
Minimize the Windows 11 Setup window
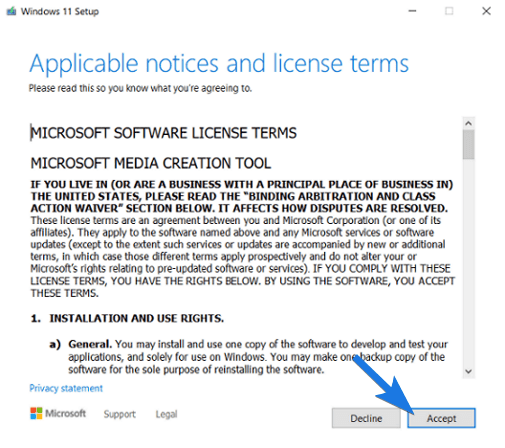[412, 11]
